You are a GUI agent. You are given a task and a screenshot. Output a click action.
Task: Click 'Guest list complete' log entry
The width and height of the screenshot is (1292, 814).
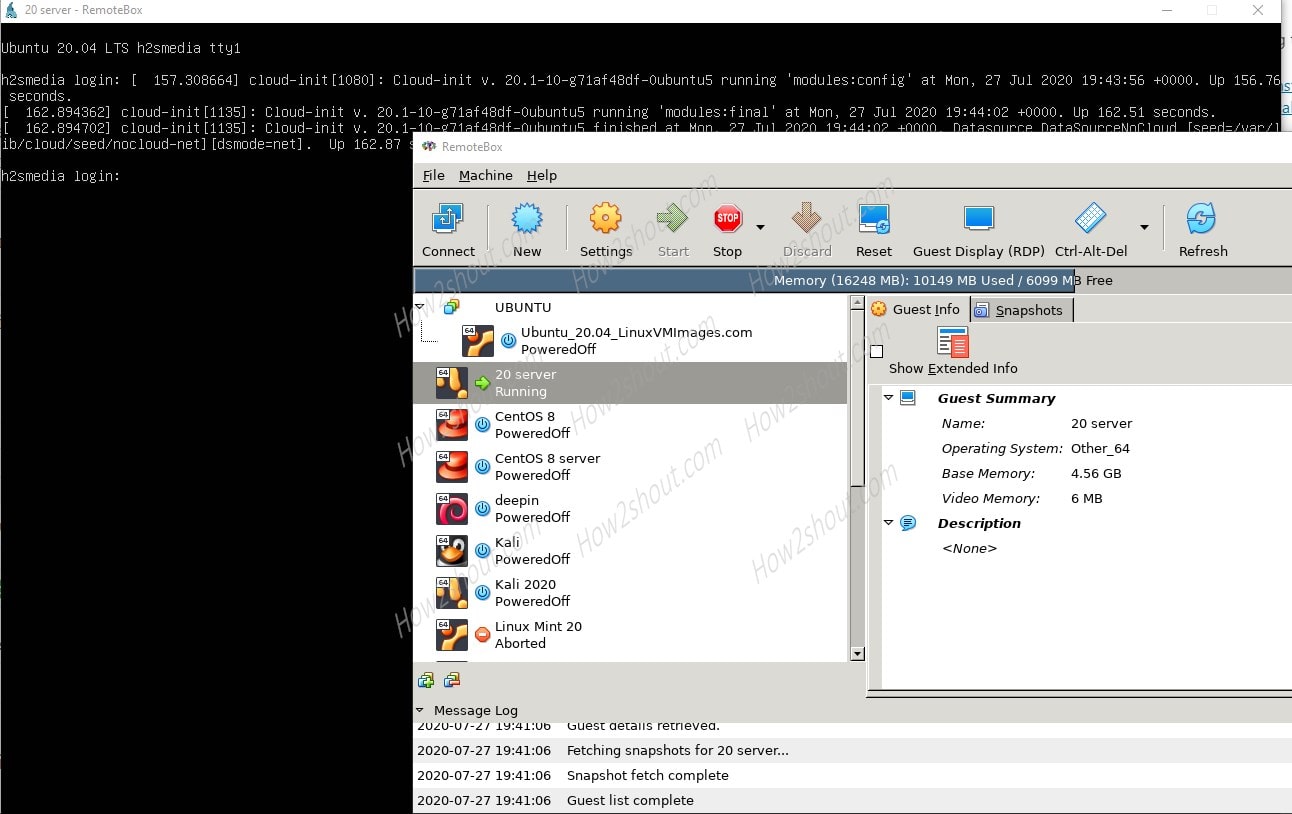point(630,800)
